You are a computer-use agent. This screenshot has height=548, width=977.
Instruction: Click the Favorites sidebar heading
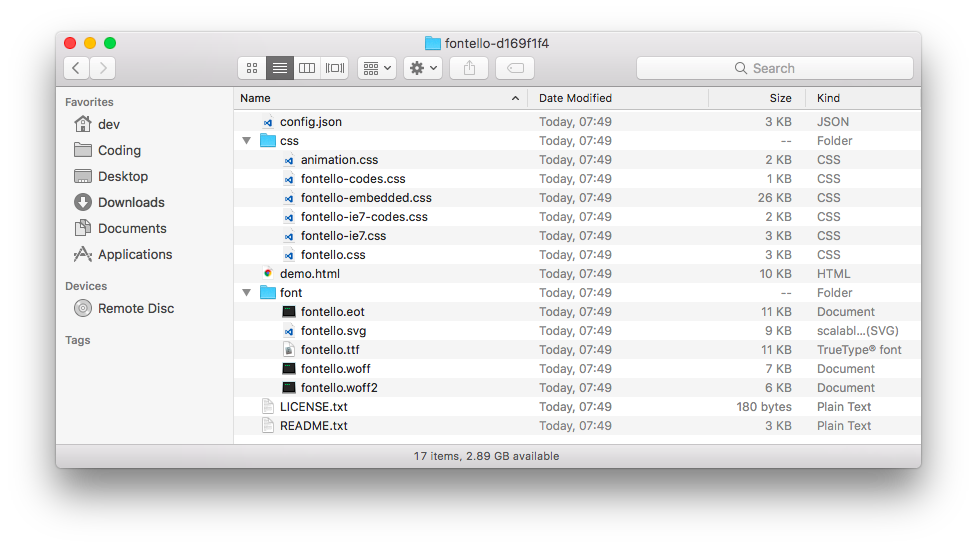[x=89, y=102]
